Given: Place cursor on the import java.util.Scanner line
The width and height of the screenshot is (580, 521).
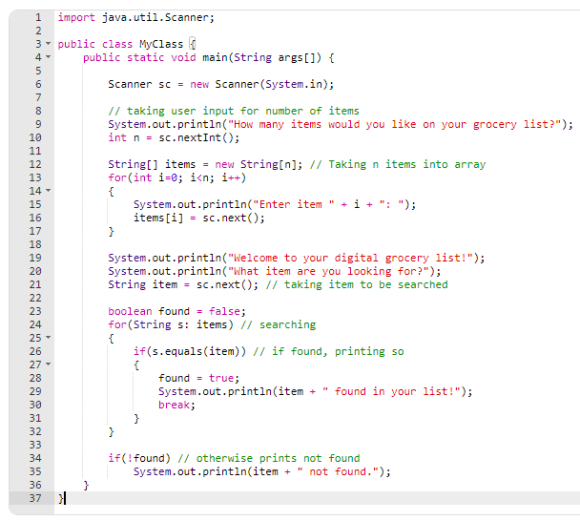Looking at the screenshot, I should pyautogui.click(x=136, y=17).
